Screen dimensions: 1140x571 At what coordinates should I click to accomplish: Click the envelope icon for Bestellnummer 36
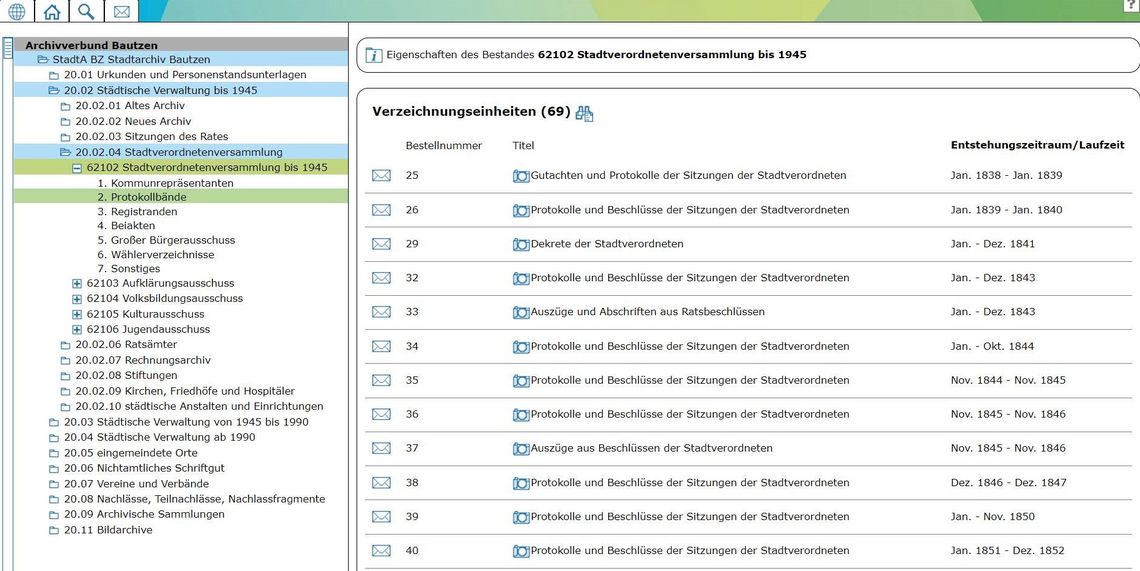tap(381, 415)
